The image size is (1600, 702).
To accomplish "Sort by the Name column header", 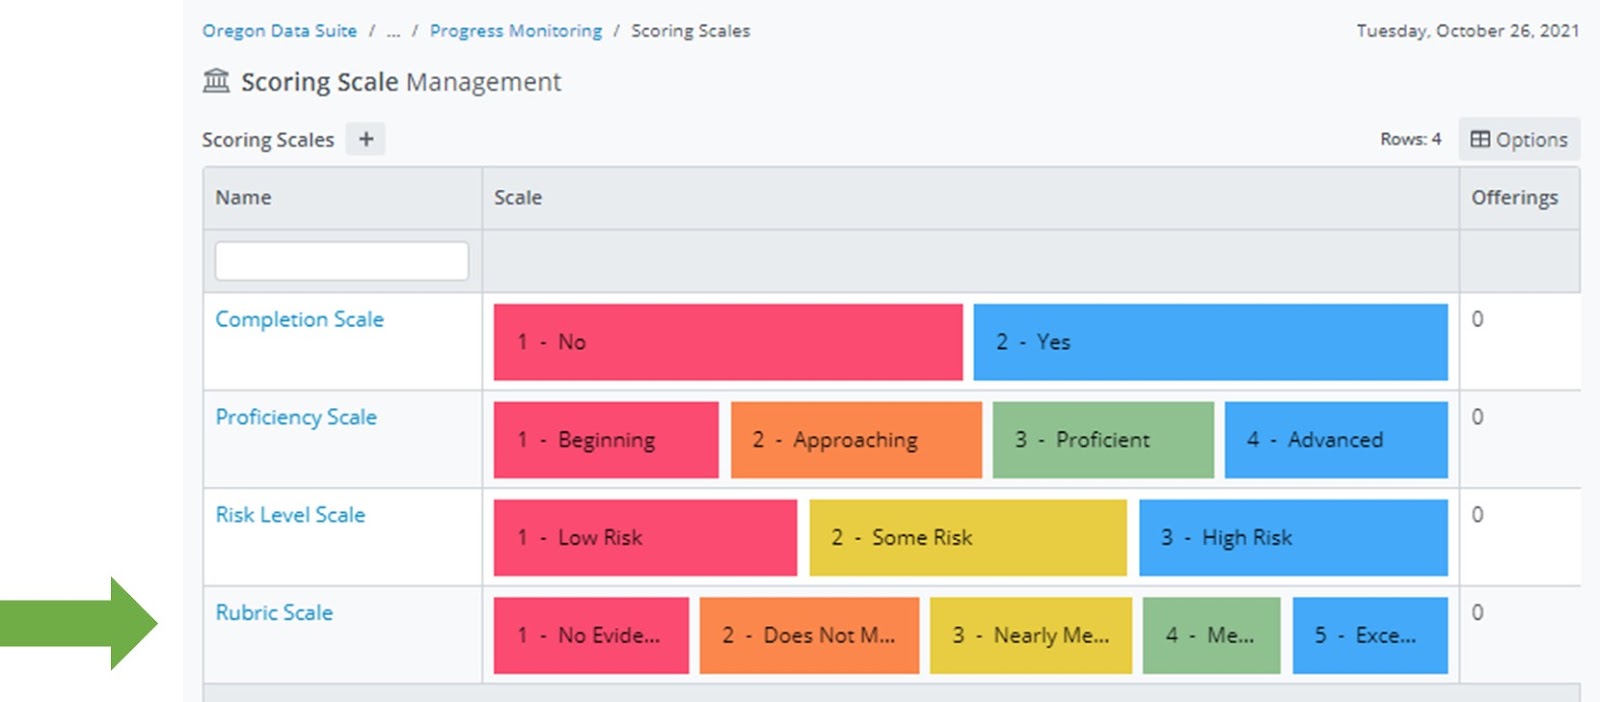I will point(243,198).
